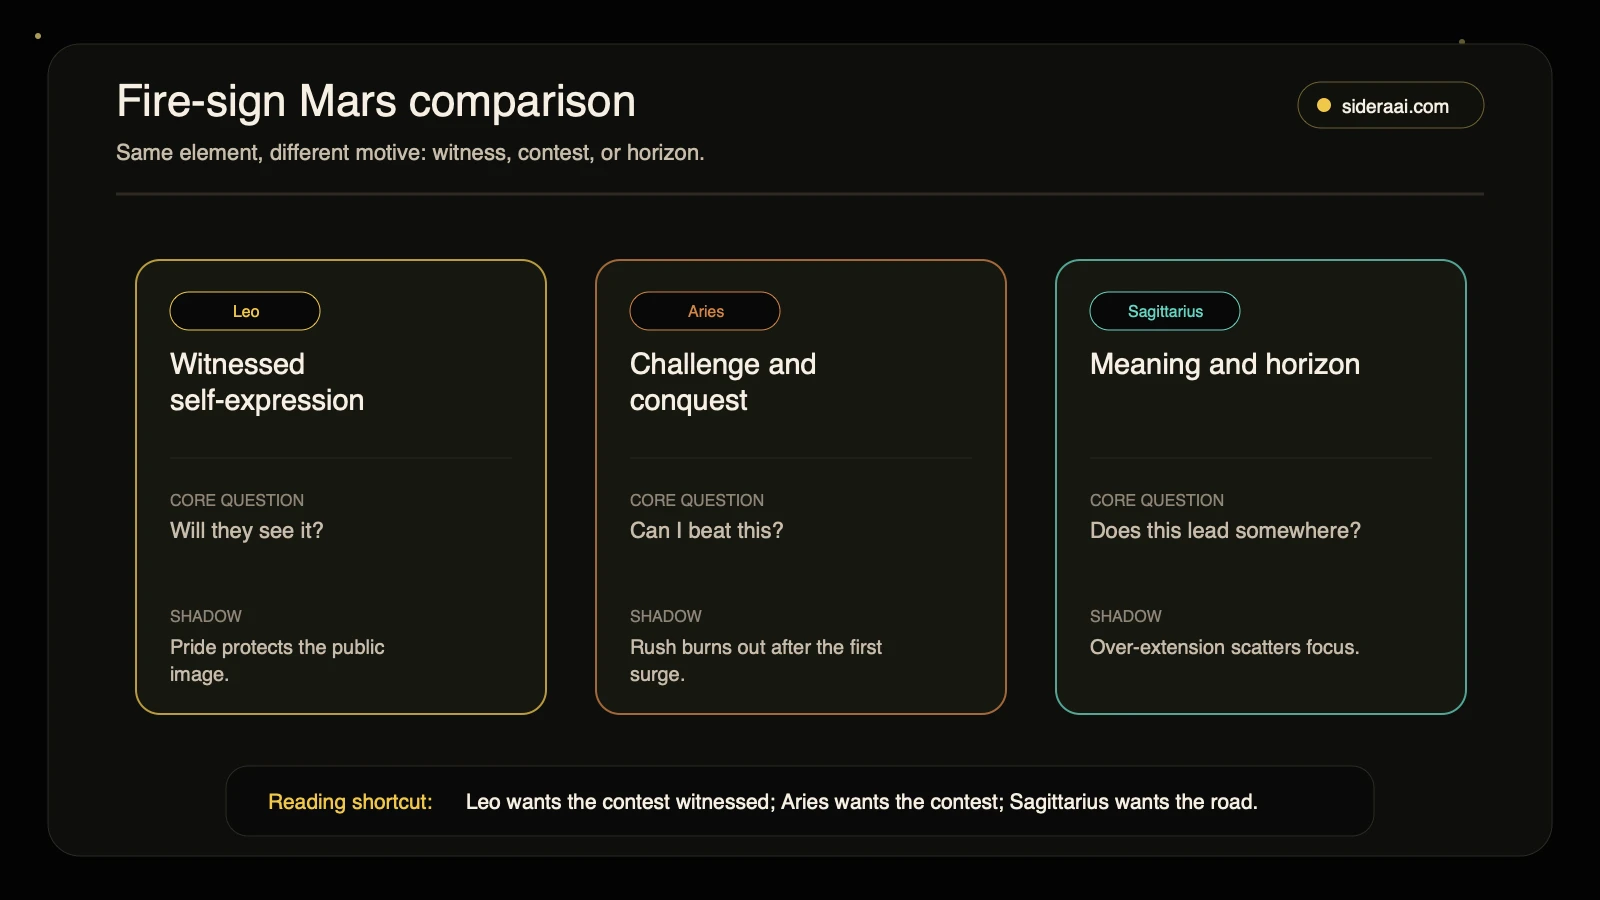Click the subtitle 'Same element, different motive'

(x=410, y=153)
